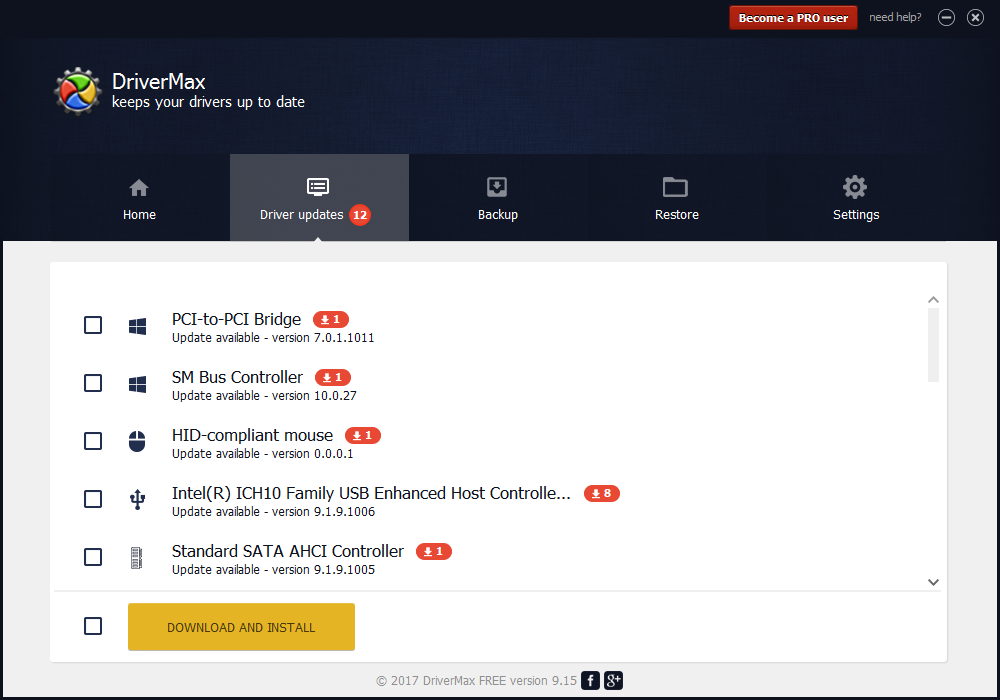Click download badge next to HID-compliant mouse
1000x700 pixels.
(363, 435)
